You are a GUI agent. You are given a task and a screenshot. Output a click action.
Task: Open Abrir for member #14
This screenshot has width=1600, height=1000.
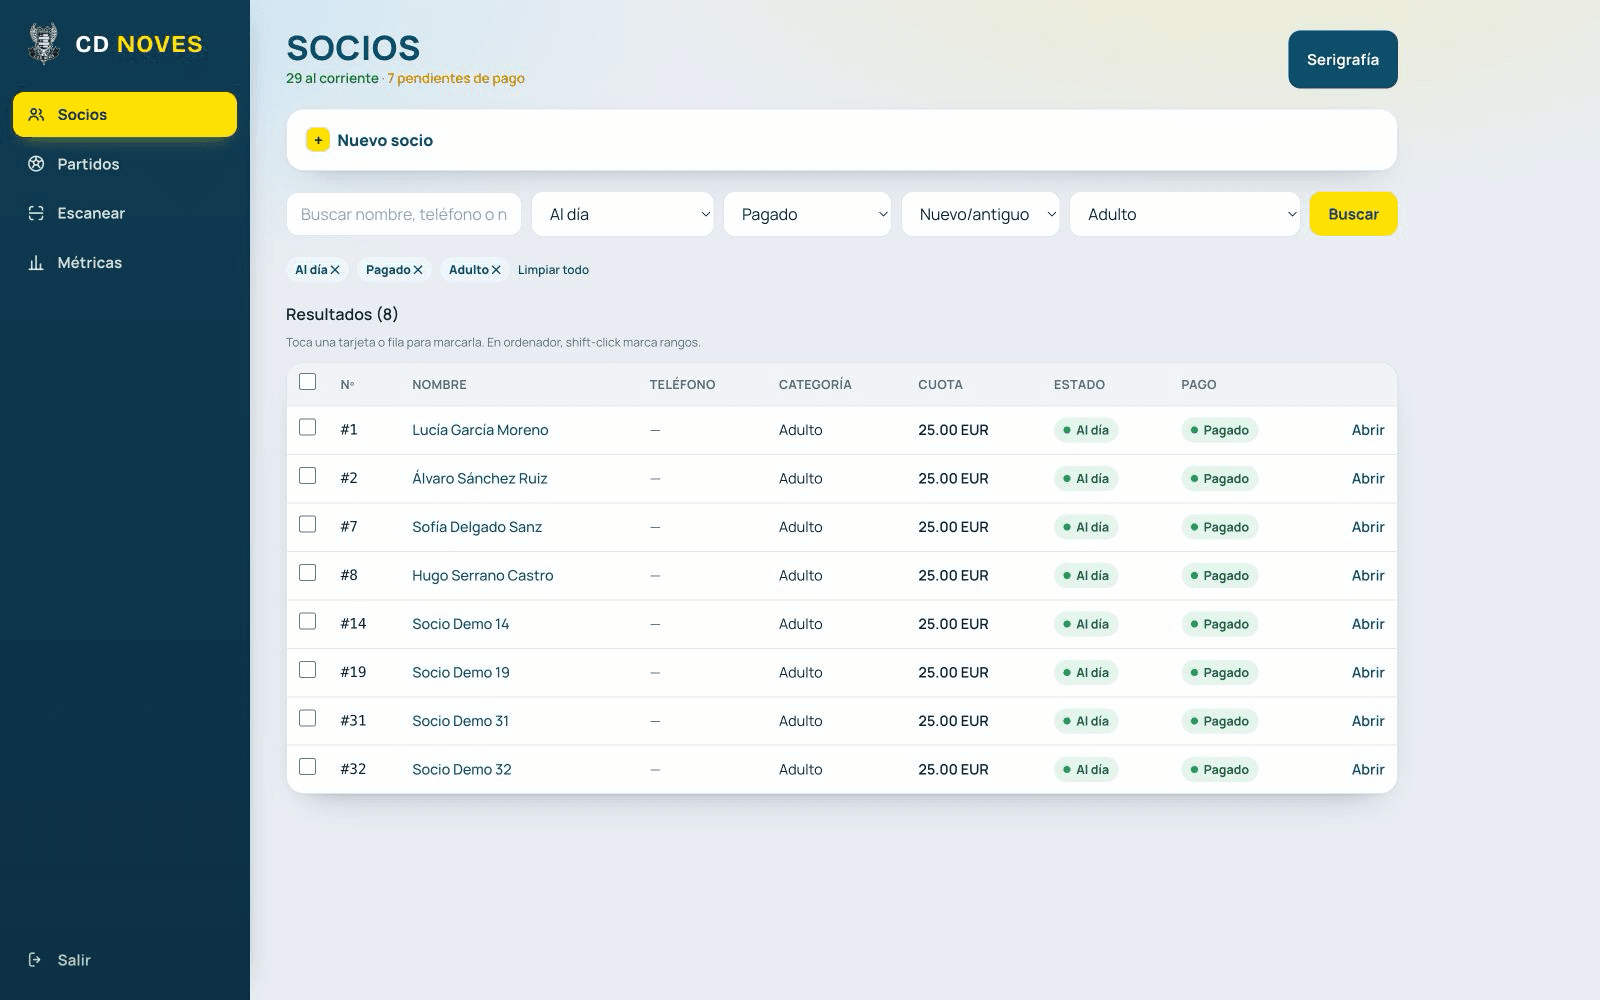point(1368,624)
